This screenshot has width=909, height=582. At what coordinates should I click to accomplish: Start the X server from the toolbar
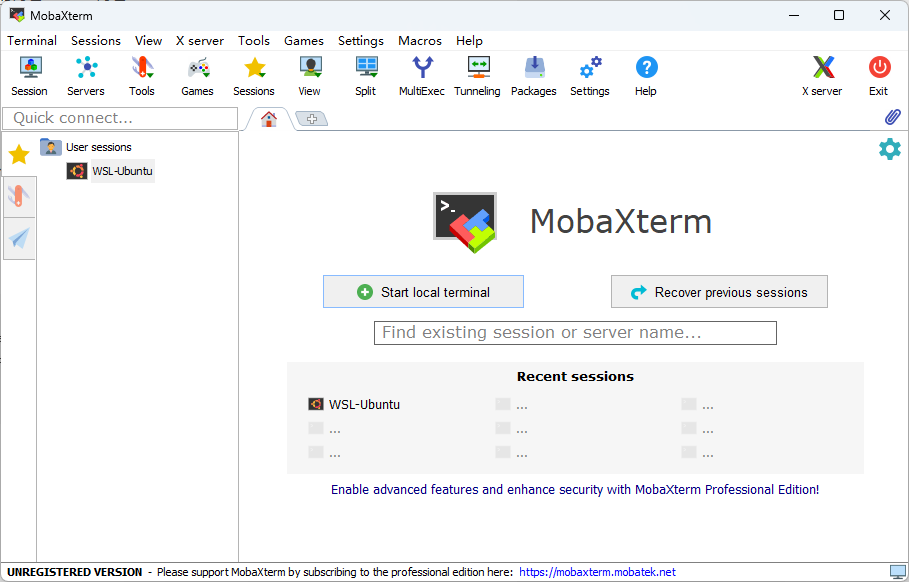click(x=821, y=75)
